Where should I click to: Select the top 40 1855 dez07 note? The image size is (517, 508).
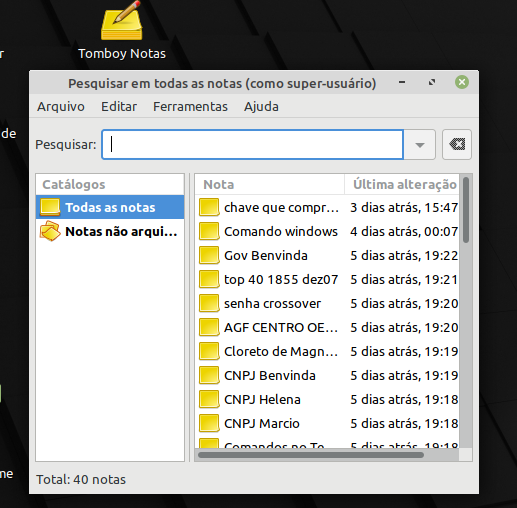click(x=327, y=279)
